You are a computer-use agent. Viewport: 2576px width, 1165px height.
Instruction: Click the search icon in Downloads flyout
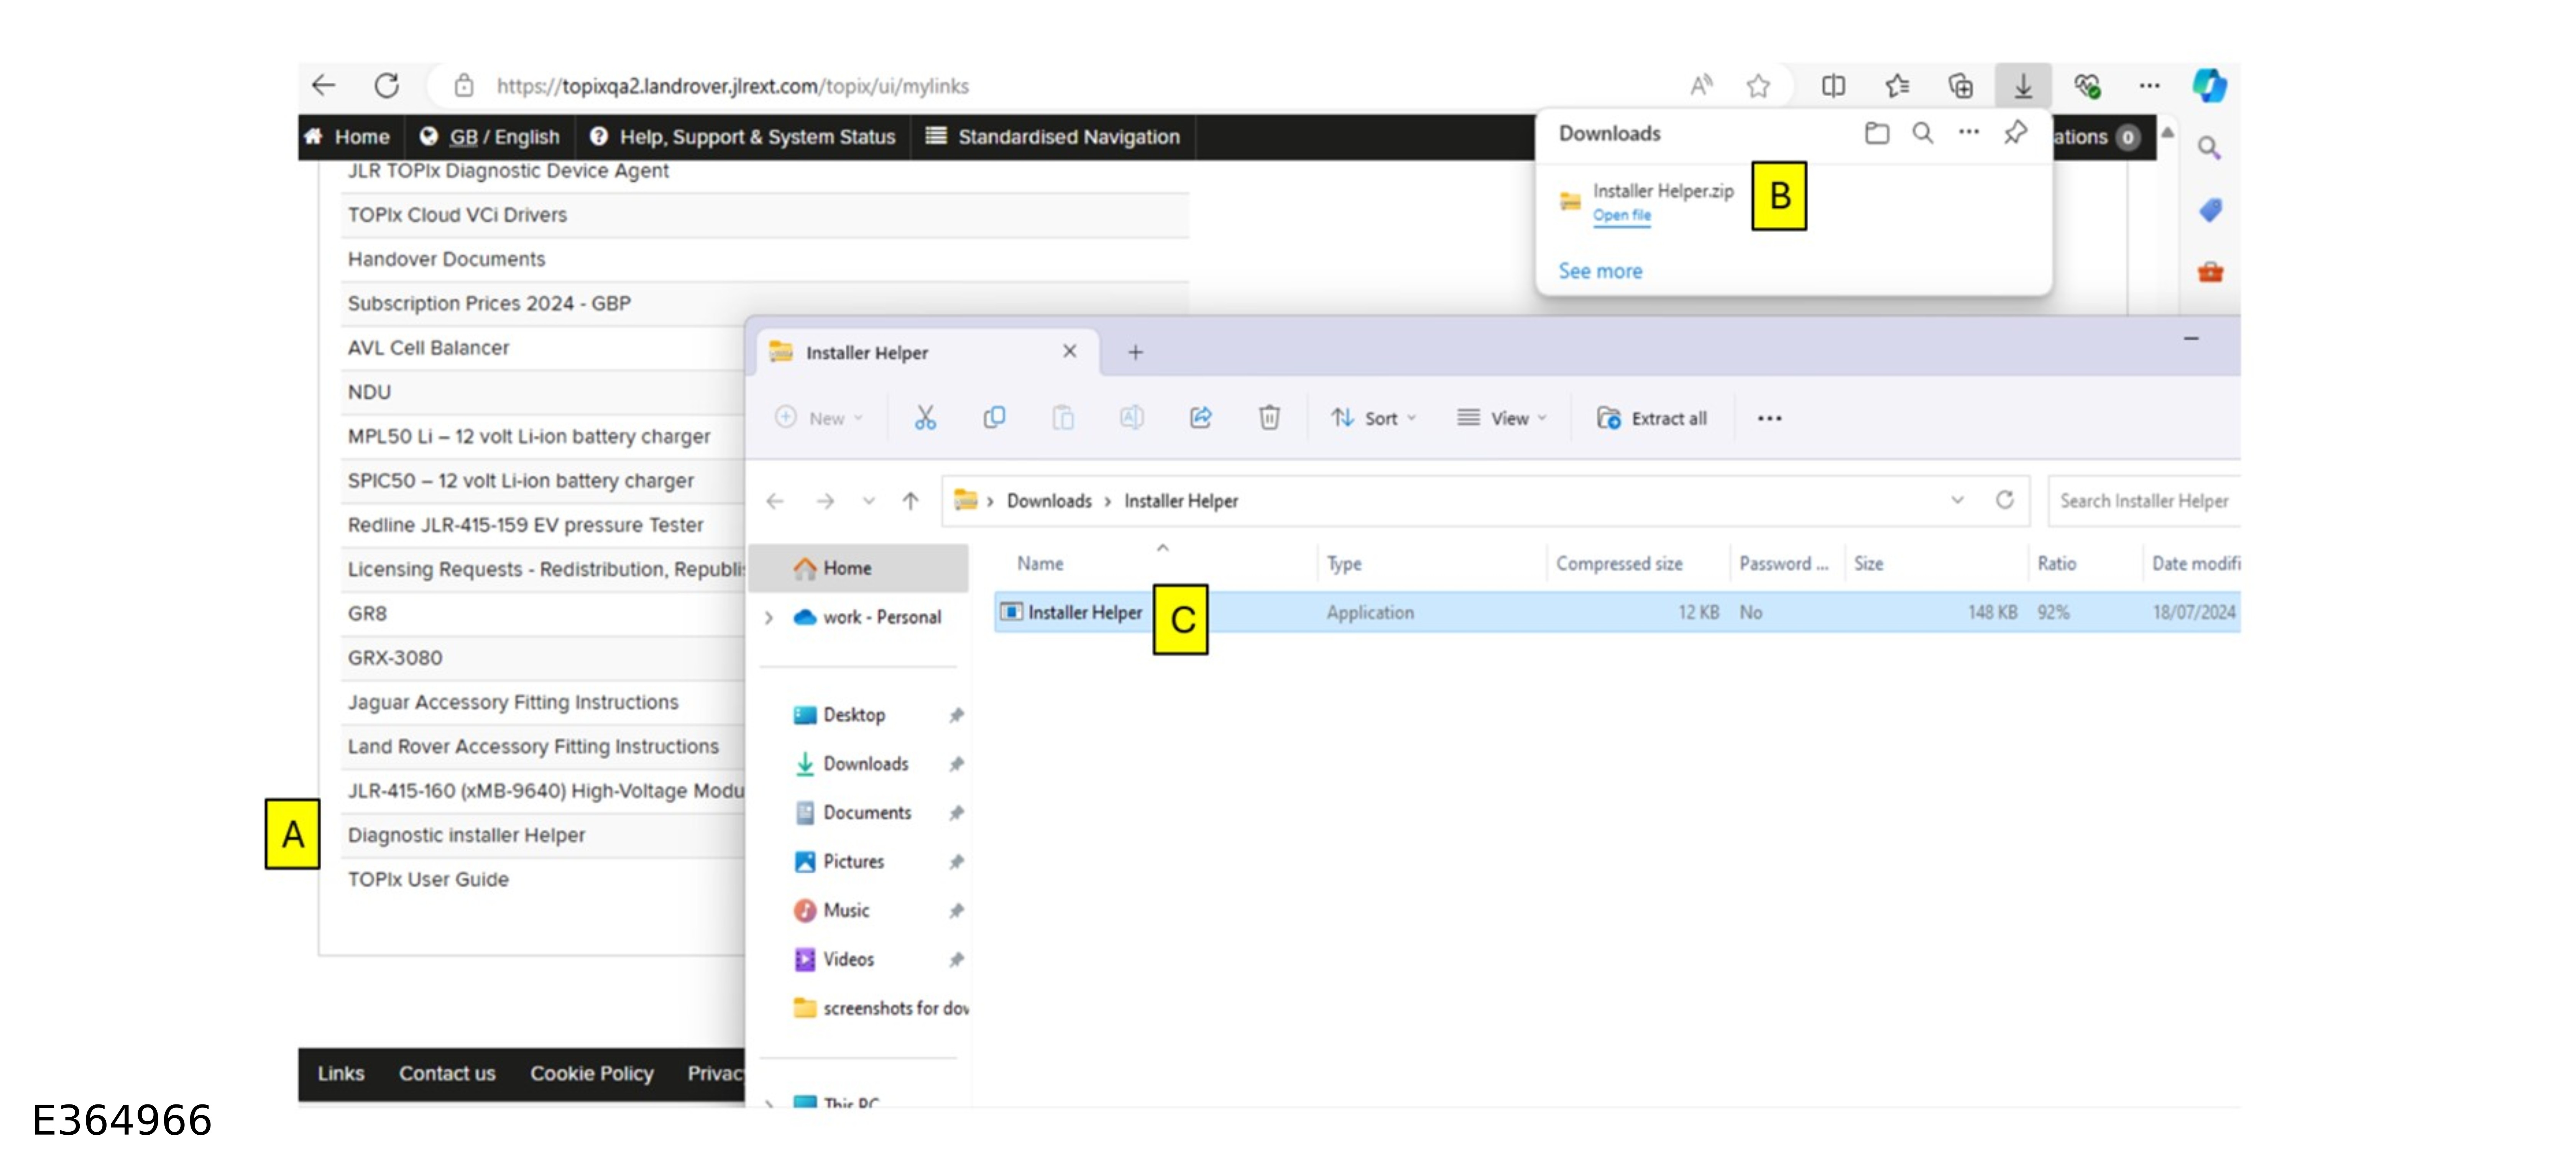1922,133
